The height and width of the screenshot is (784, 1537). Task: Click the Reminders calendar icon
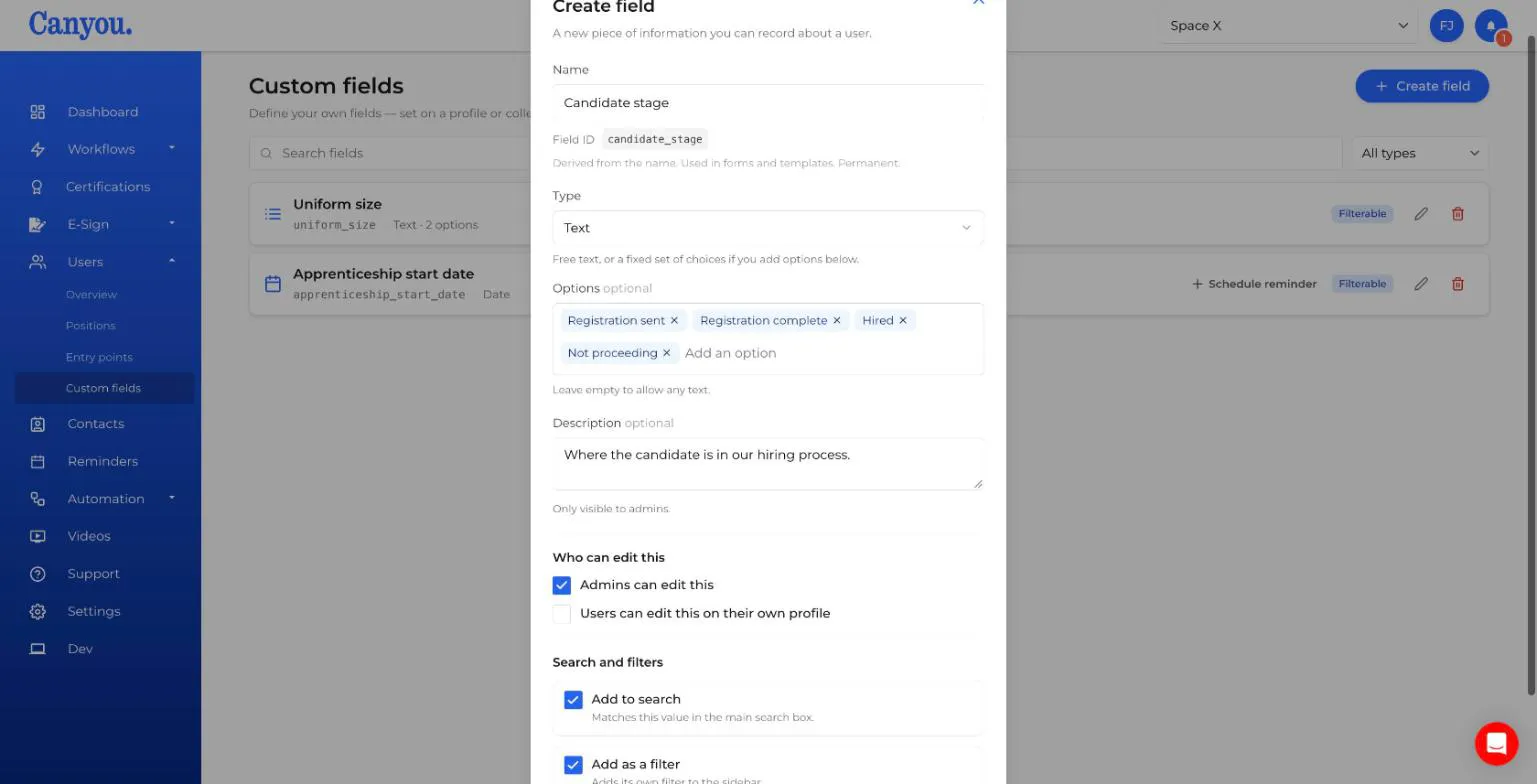38,461
